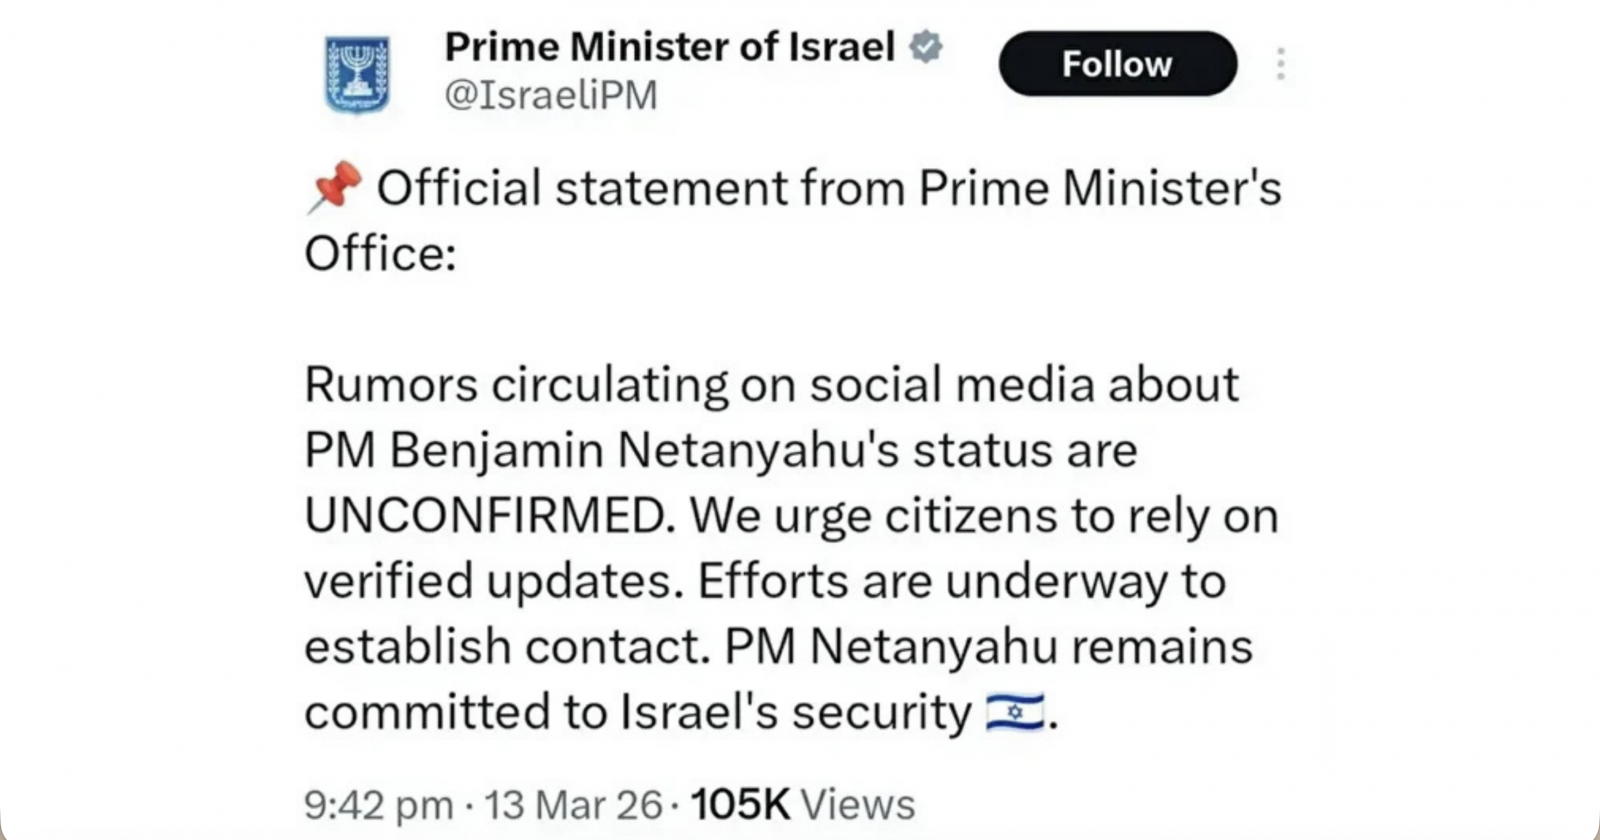Click the word "Office:" in the post
Screen dimensions: 1600x840
point(380,254)
